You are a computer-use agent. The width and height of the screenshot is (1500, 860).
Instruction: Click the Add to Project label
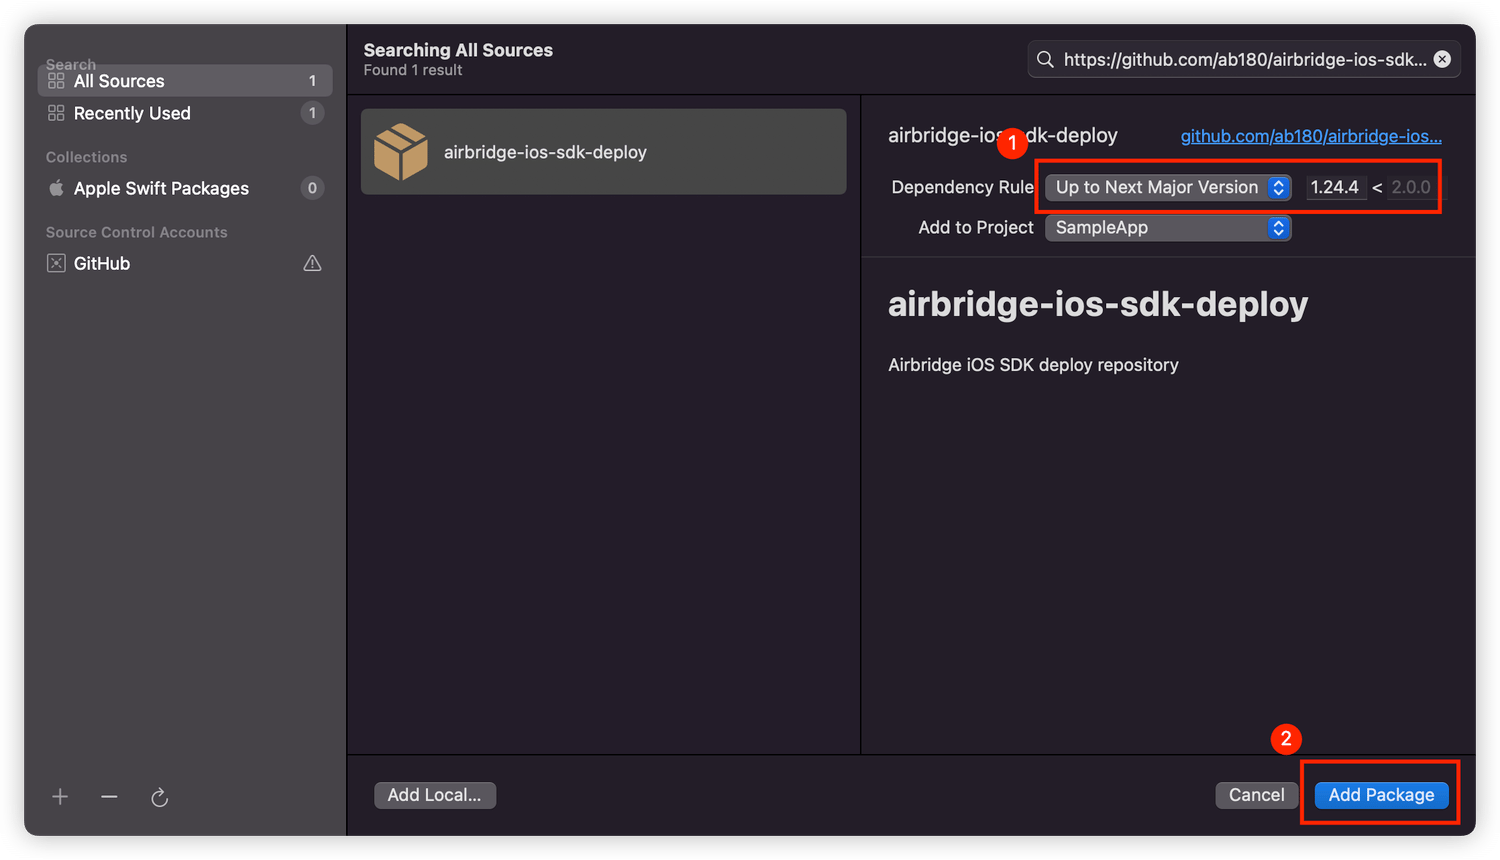(x=976, y=228)
